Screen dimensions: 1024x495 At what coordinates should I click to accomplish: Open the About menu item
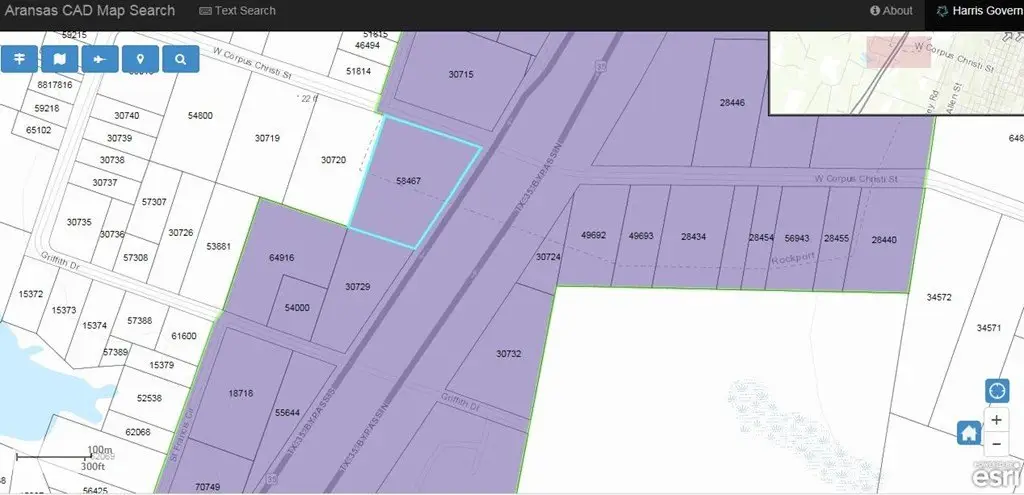pyautogui.click(x=891, y=11)
